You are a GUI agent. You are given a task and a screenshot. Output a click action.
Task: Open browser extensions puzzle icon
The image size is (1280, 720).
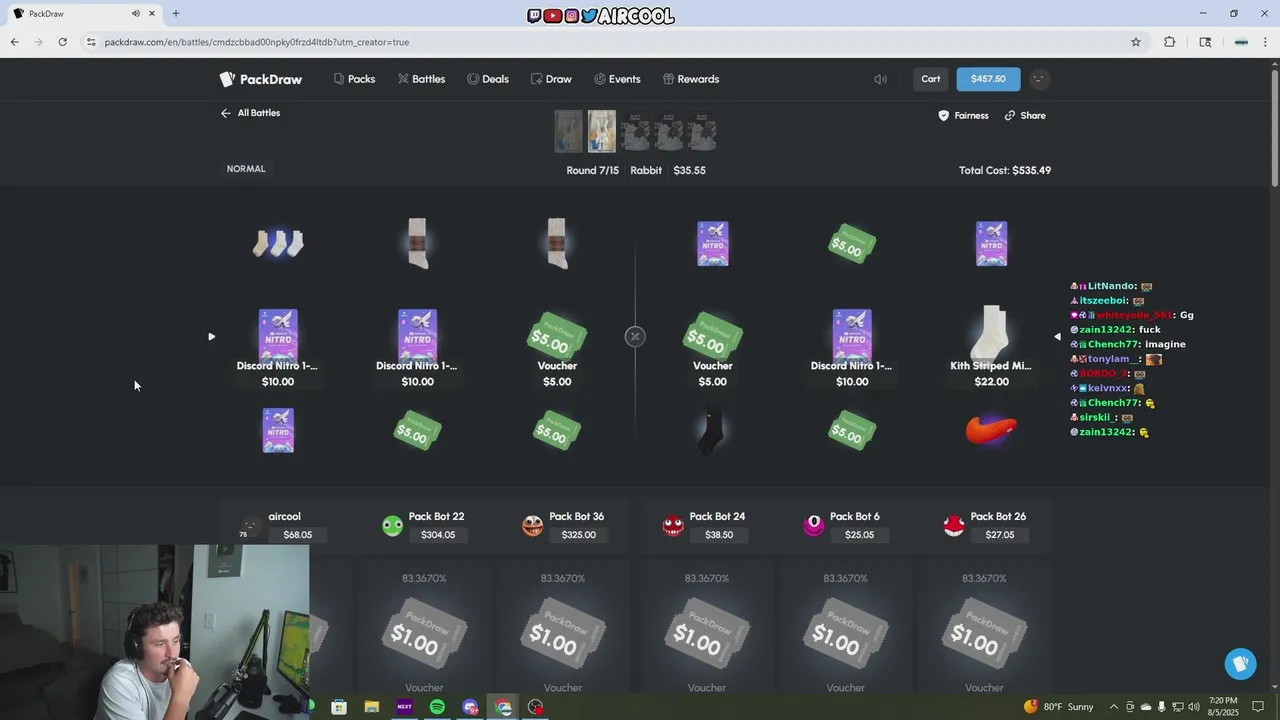pos(1169,42)
